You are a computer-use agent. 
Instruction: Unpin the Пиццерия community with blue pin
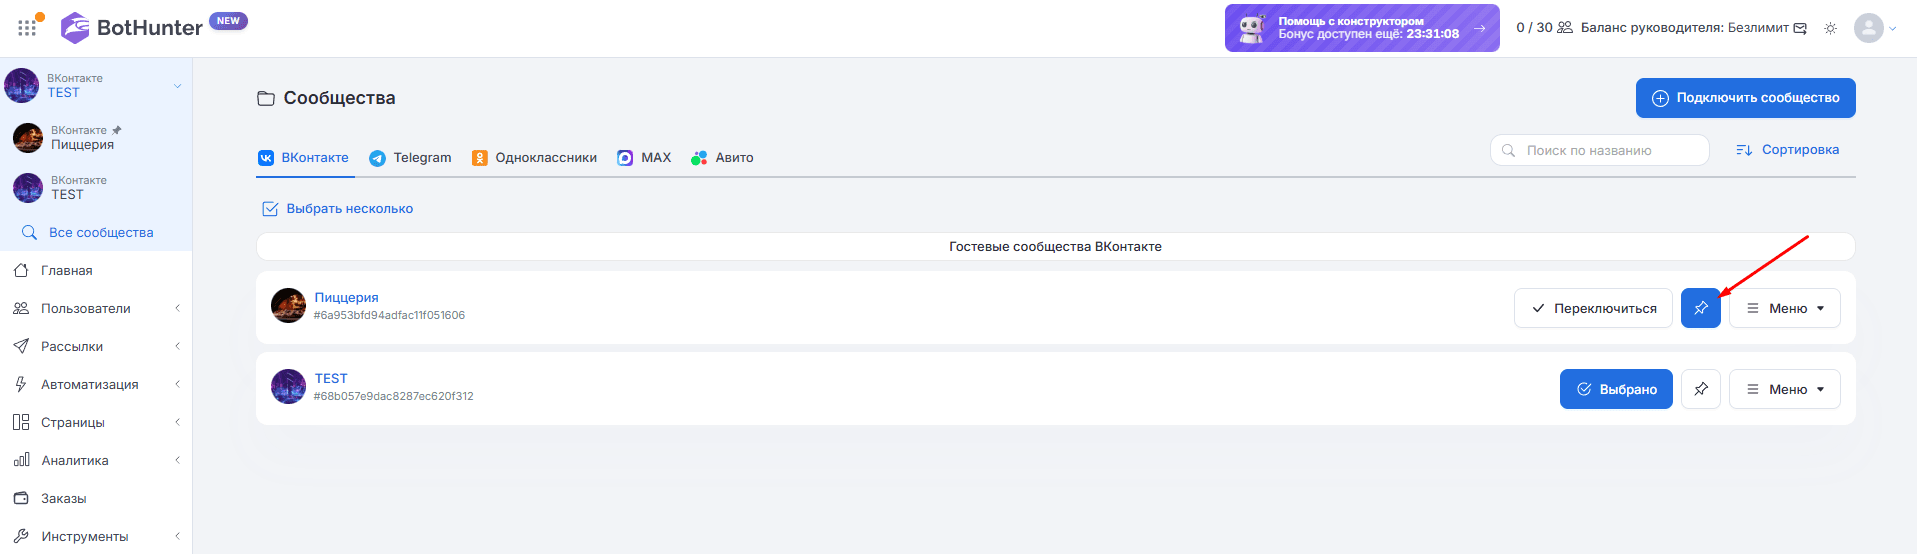(x=1701, y=308)
